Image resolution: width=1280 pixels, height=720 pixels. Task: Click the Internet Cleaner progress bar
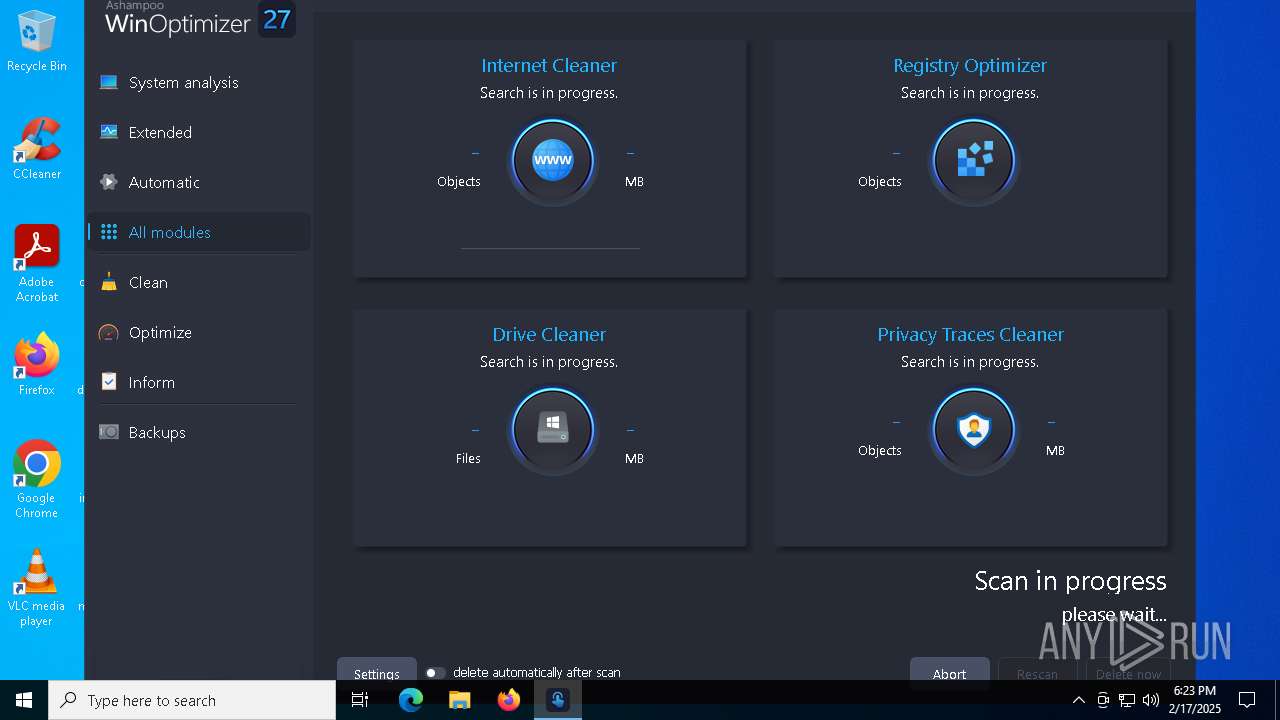(x=550, y=248)
